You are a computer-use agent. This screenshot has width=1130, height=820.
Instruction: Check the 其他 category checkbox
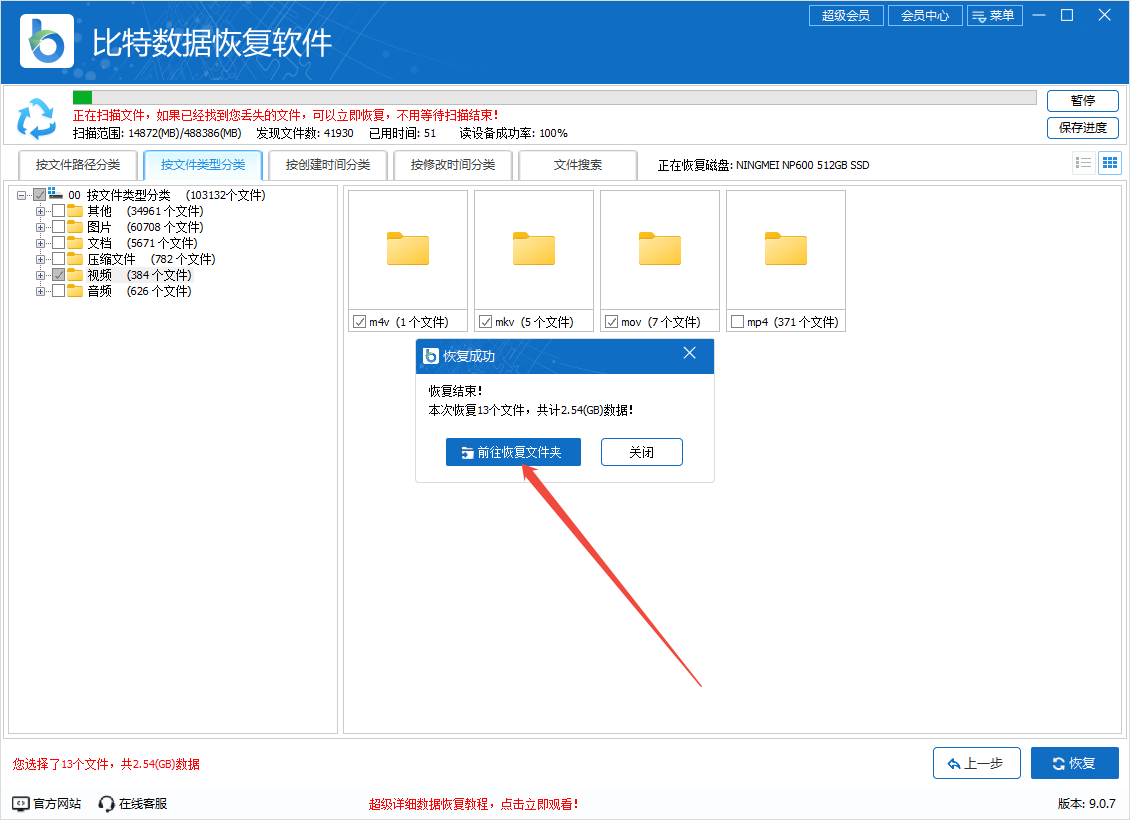(58, 211)
